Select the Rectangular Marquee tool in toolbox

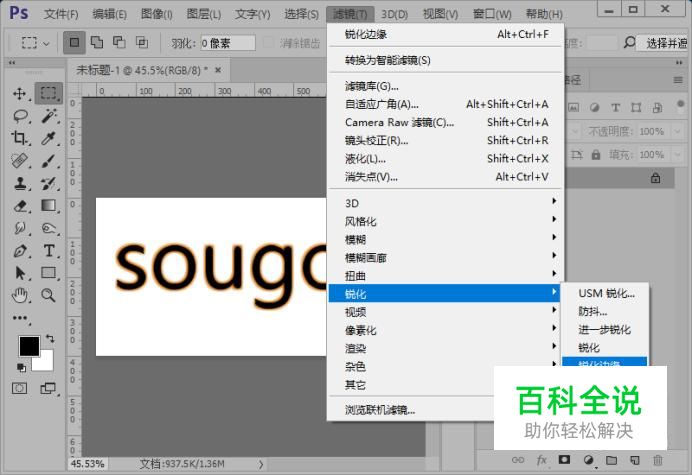coord(49,93)
